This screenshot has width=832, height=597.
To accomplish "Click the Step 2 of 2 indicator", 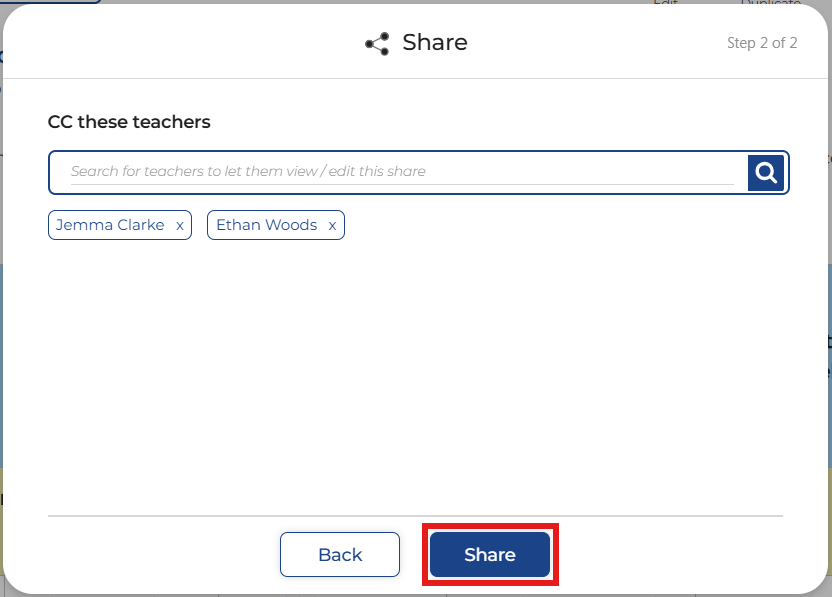I will point(762,43).
